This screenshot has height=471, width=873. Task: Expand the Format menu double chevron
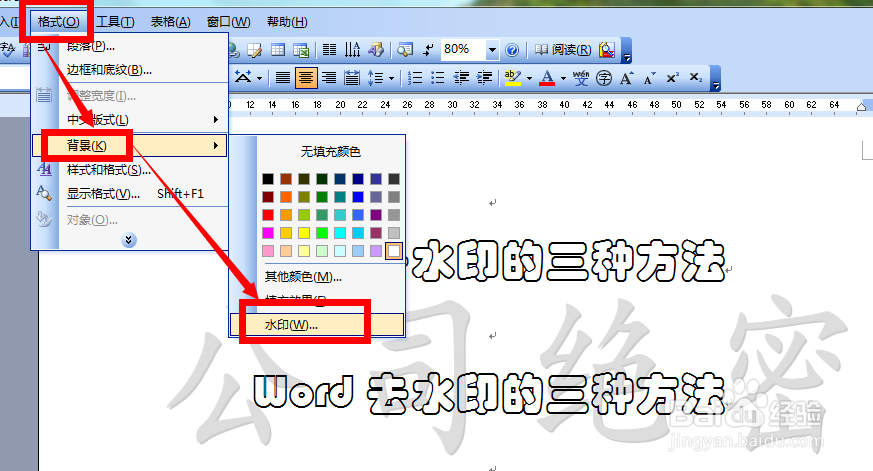click(x=129, y=240)
